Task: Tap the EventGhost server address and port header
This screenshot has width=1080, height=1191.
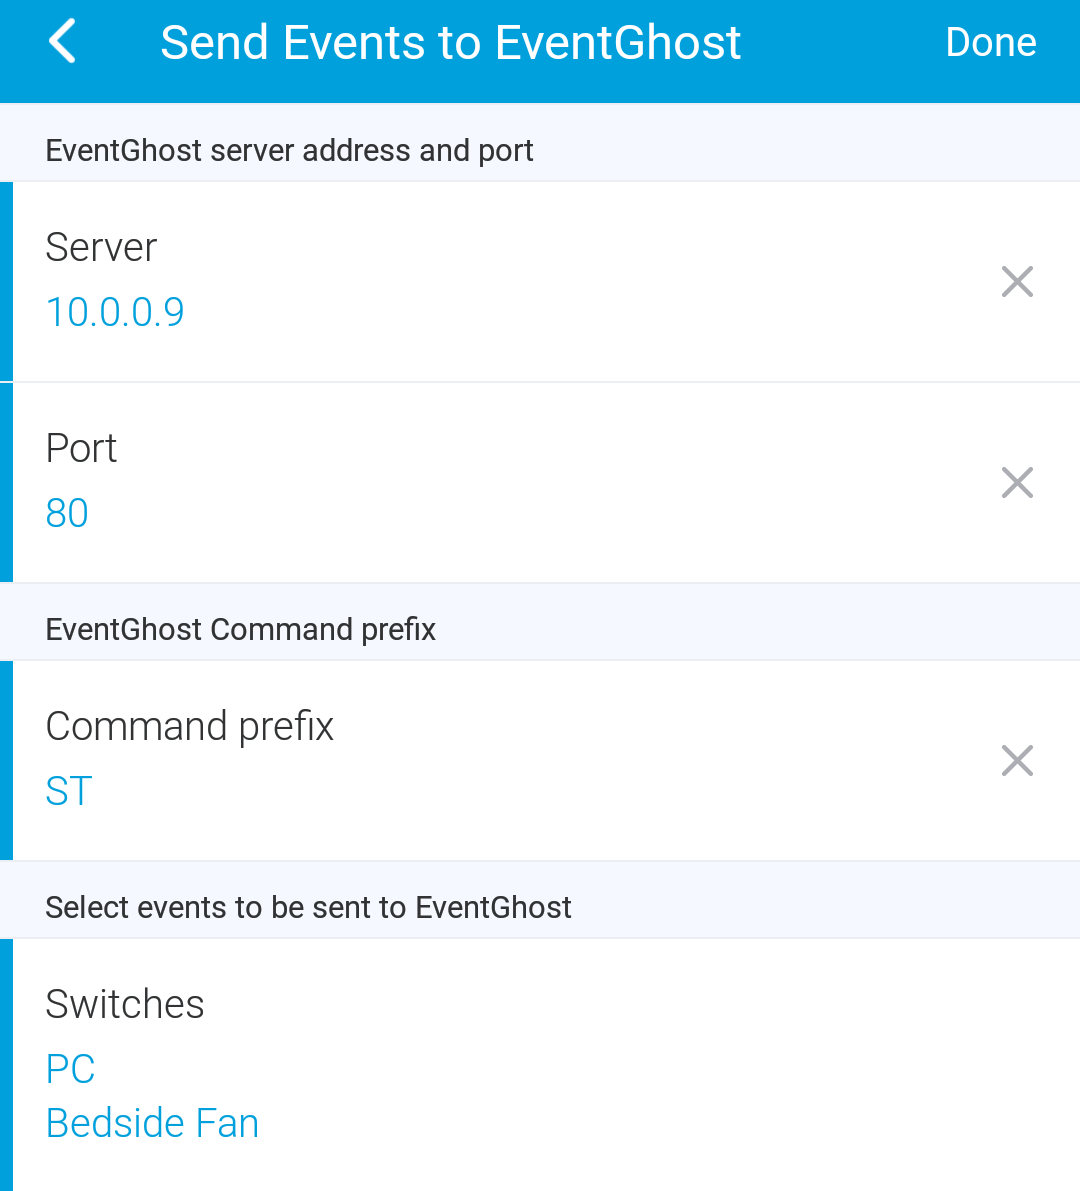Action: [289, 150]
